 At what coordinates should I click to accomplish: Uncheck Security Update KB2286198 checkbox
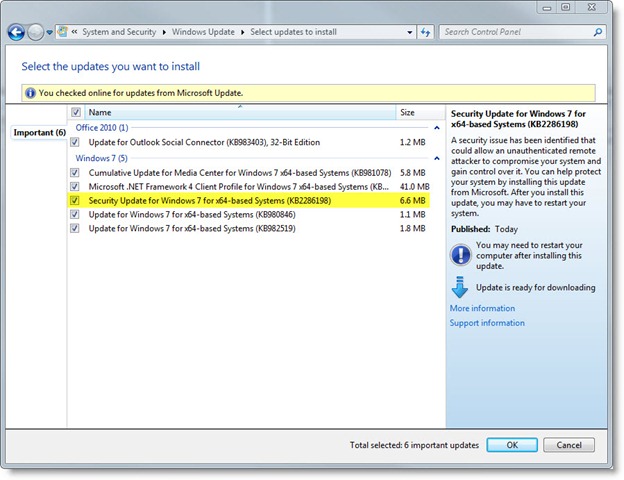pyautogui.click(x=74, y=201)
